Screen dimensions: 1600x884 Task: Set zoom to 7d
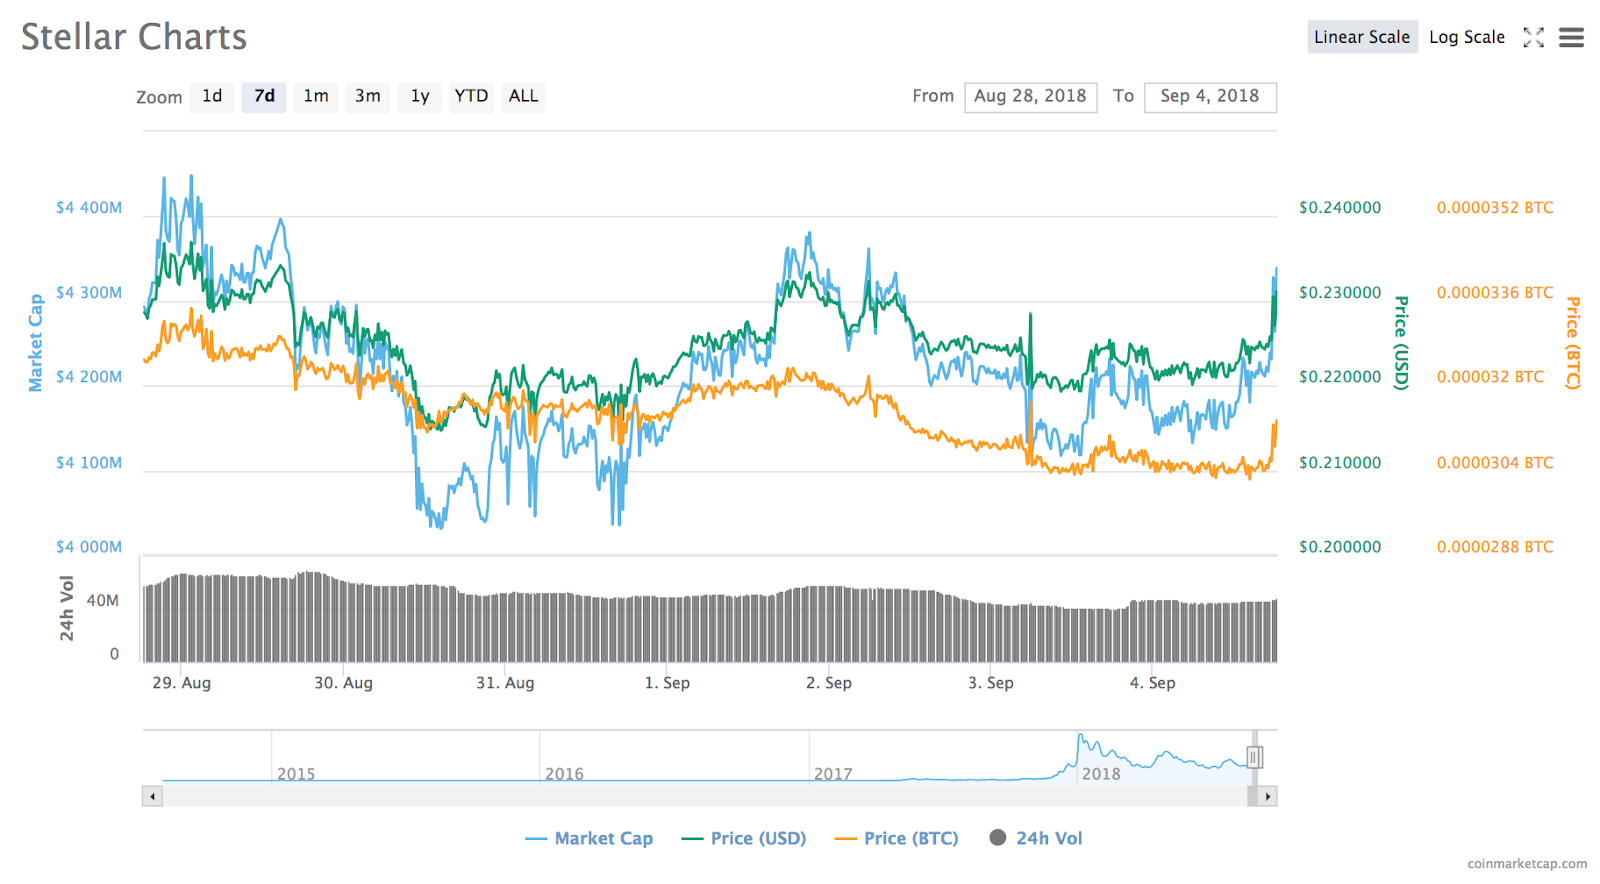tap(264, 96)
